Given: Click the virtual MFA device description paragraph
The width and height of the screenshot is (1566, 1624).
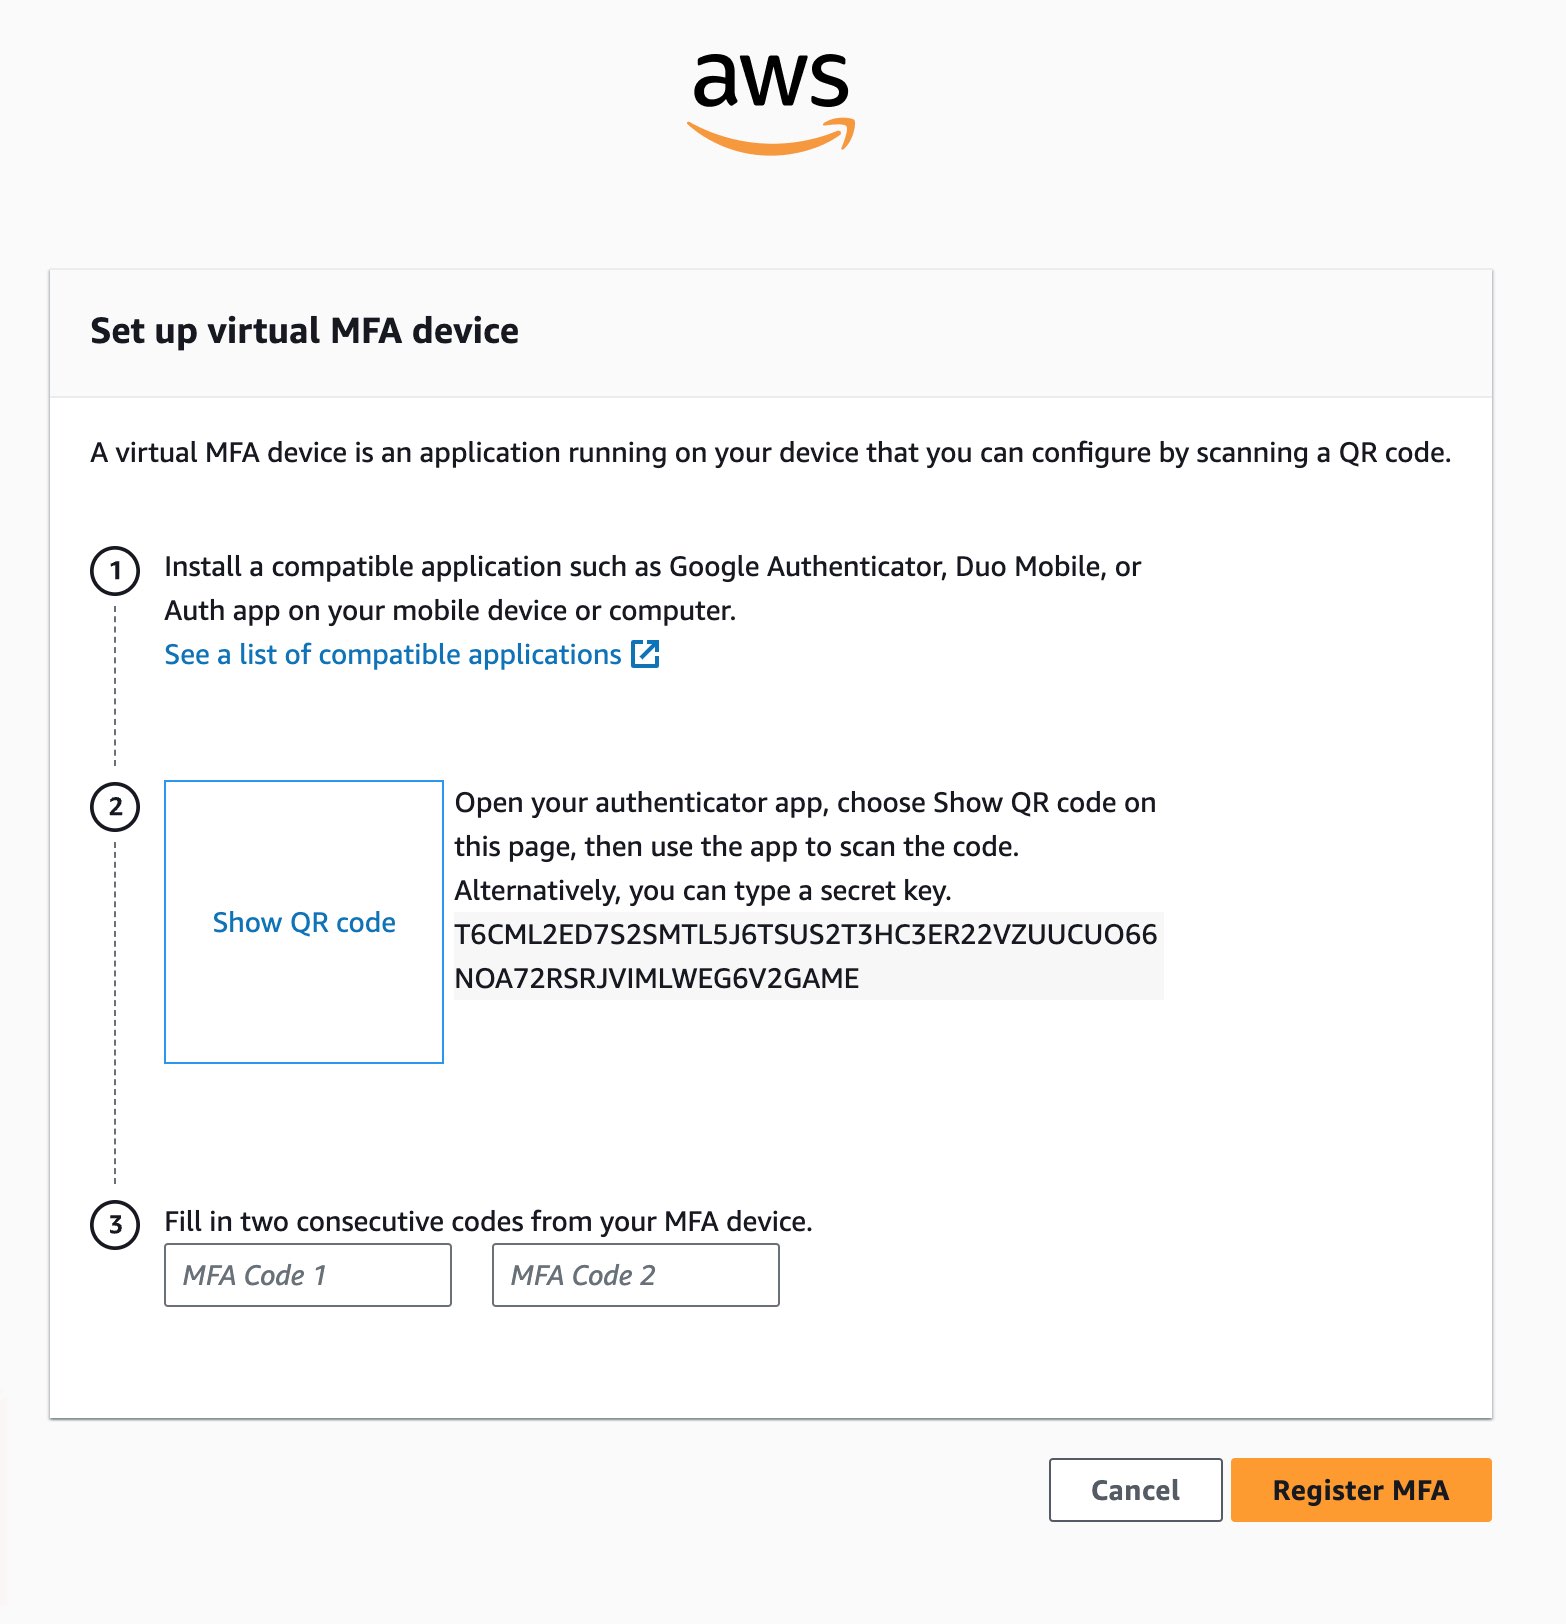Looking at the screenshot, I should pos(770,453).
